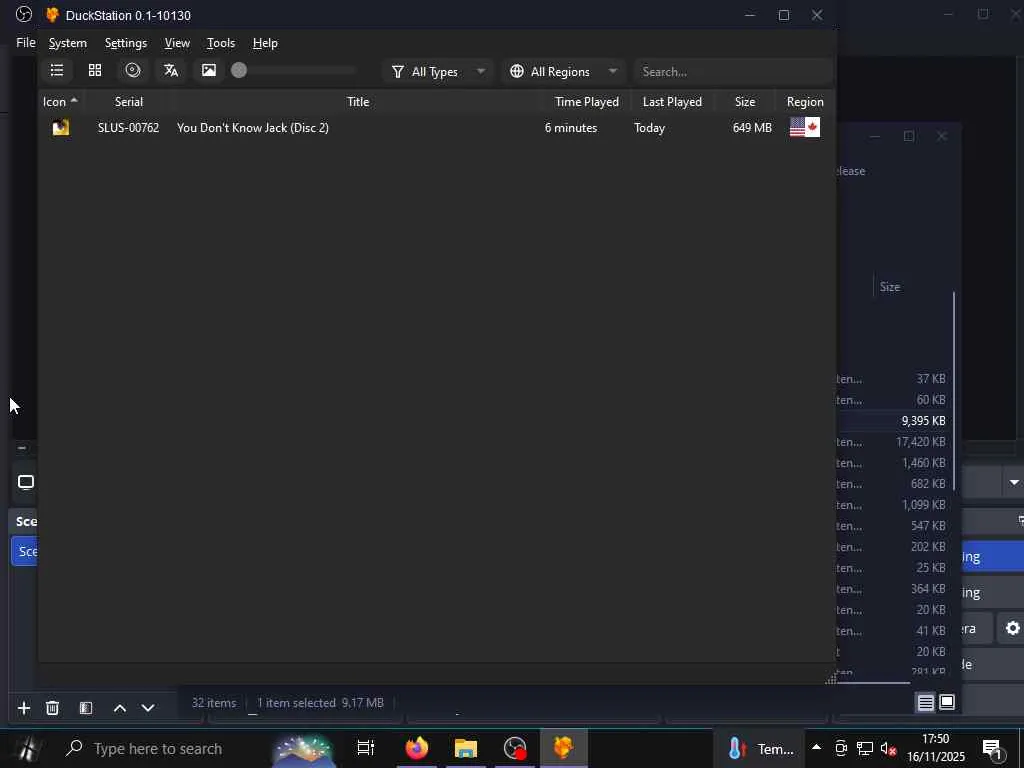Open the System menu
The width and height of the screenshot is (1024, 768).
68,43
